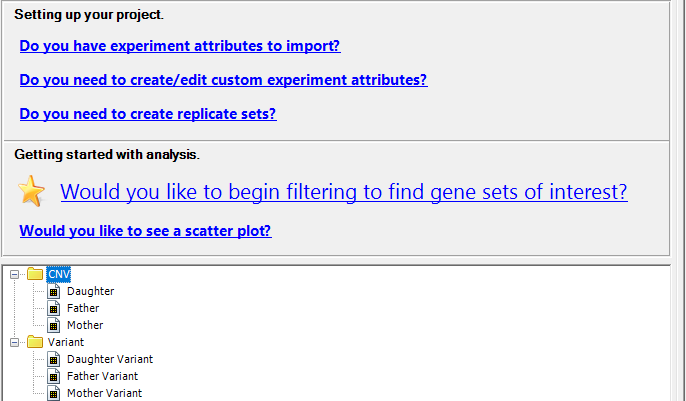The height and width of the screenshot is (401, 686).
Task: Click the Daughter Variant file icon
Action: pos(53,359)
